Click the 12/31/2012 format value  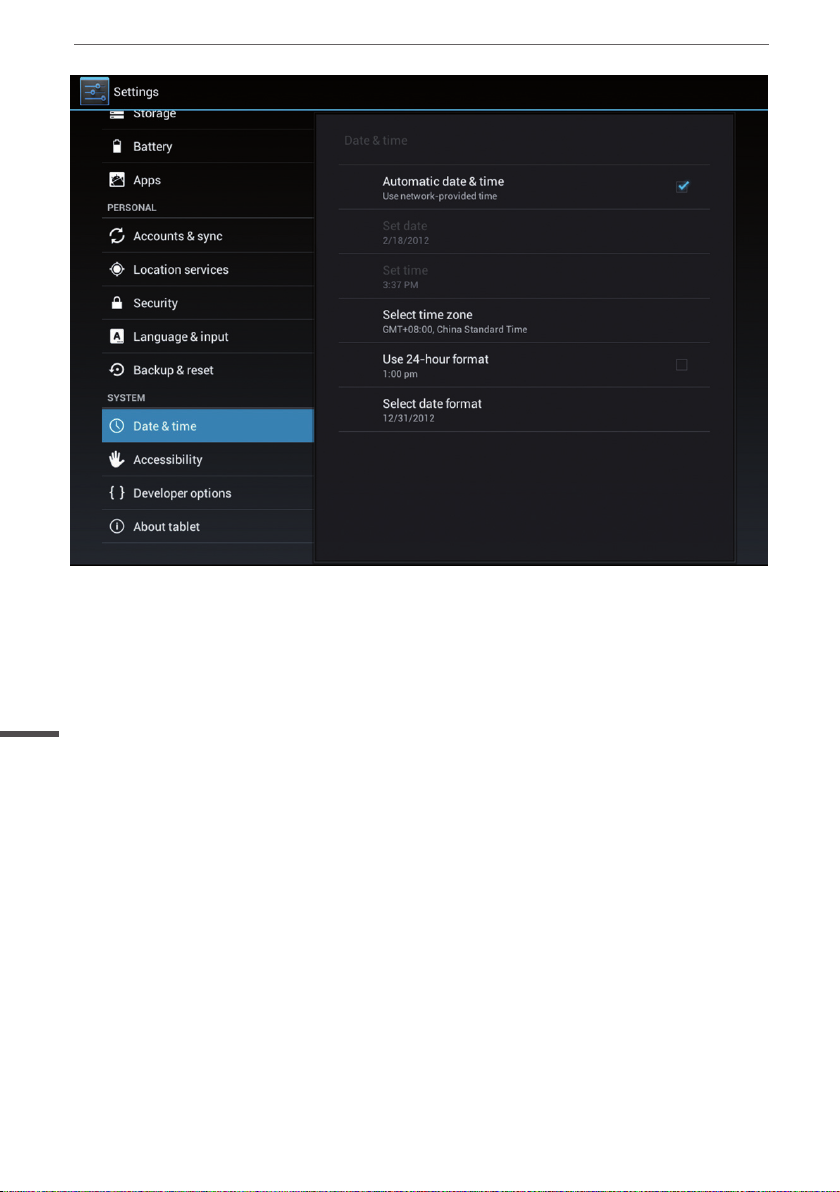[x=409, y=418]
